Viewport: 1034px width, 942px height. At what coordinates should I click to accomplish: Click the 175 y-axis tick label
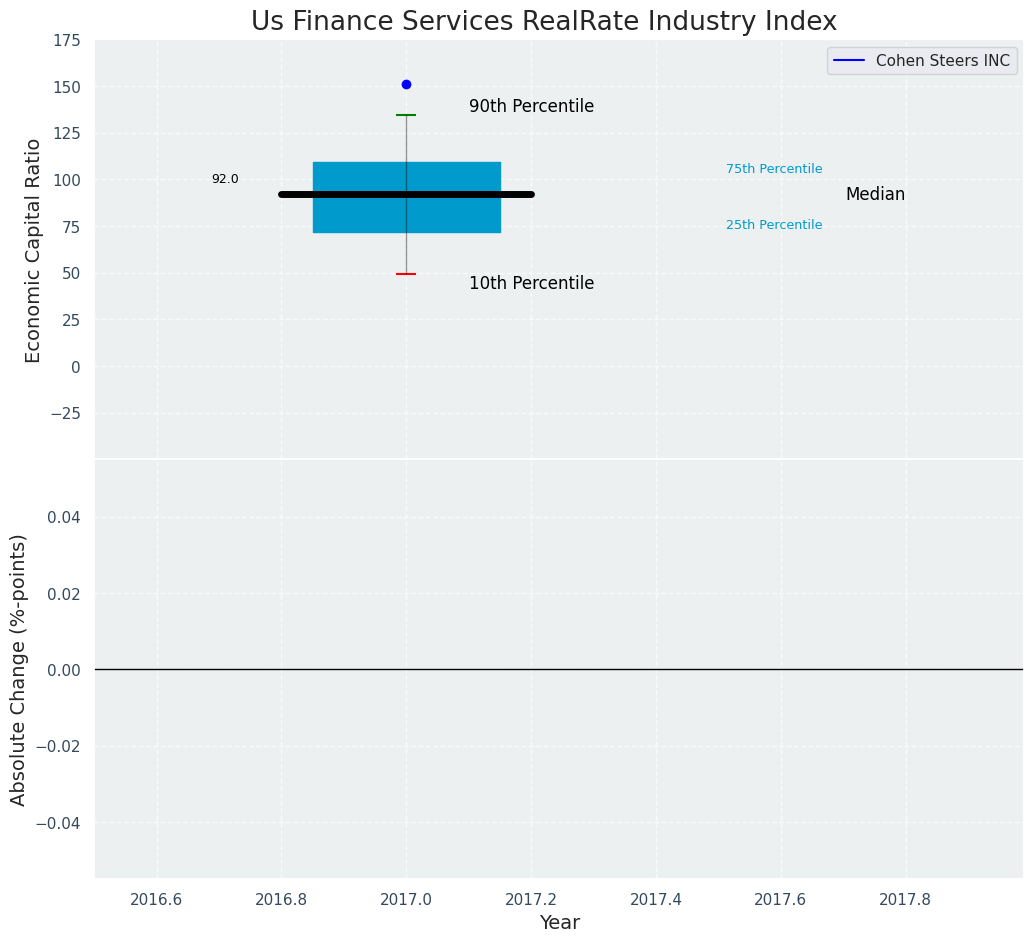[67, 41]
